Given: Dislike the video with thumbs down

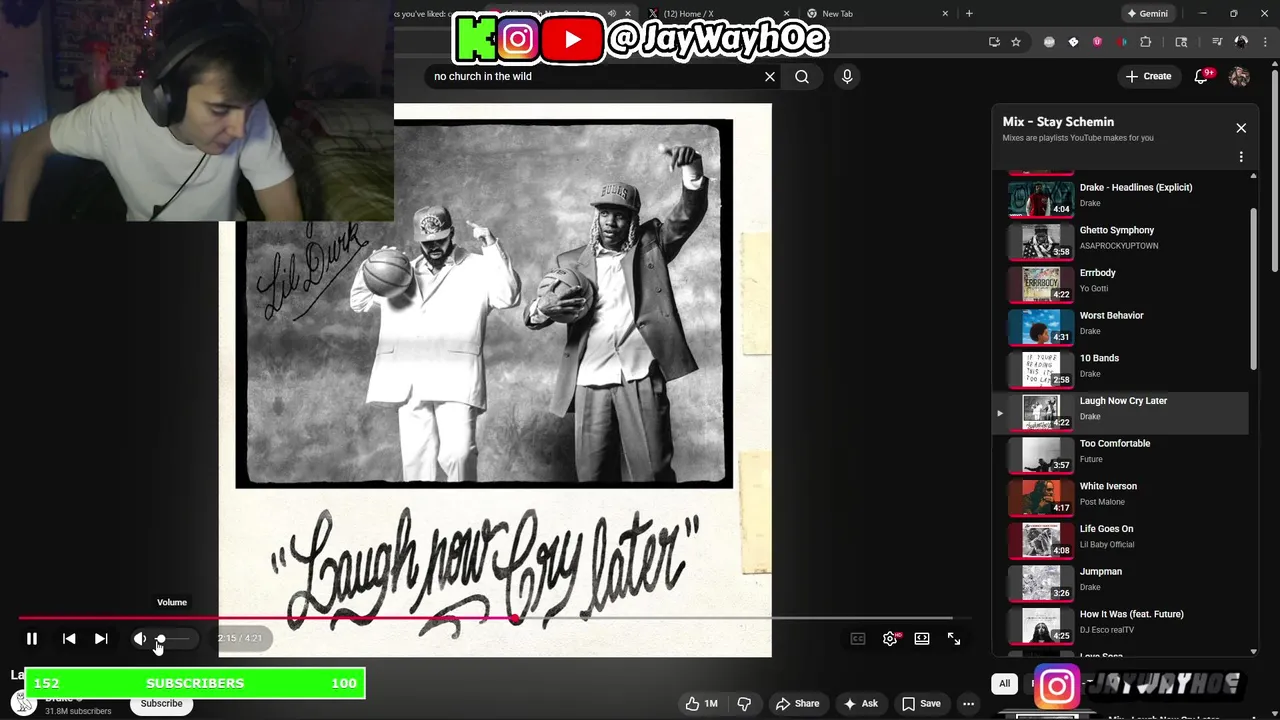Looking at the screenshot, I should (x=744, y=704).
